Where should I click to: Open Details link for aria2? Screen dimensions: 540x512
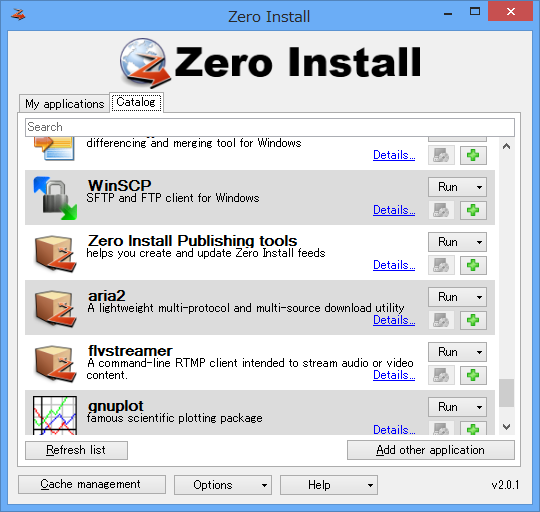pyautogui.click(x=394, y=320)
